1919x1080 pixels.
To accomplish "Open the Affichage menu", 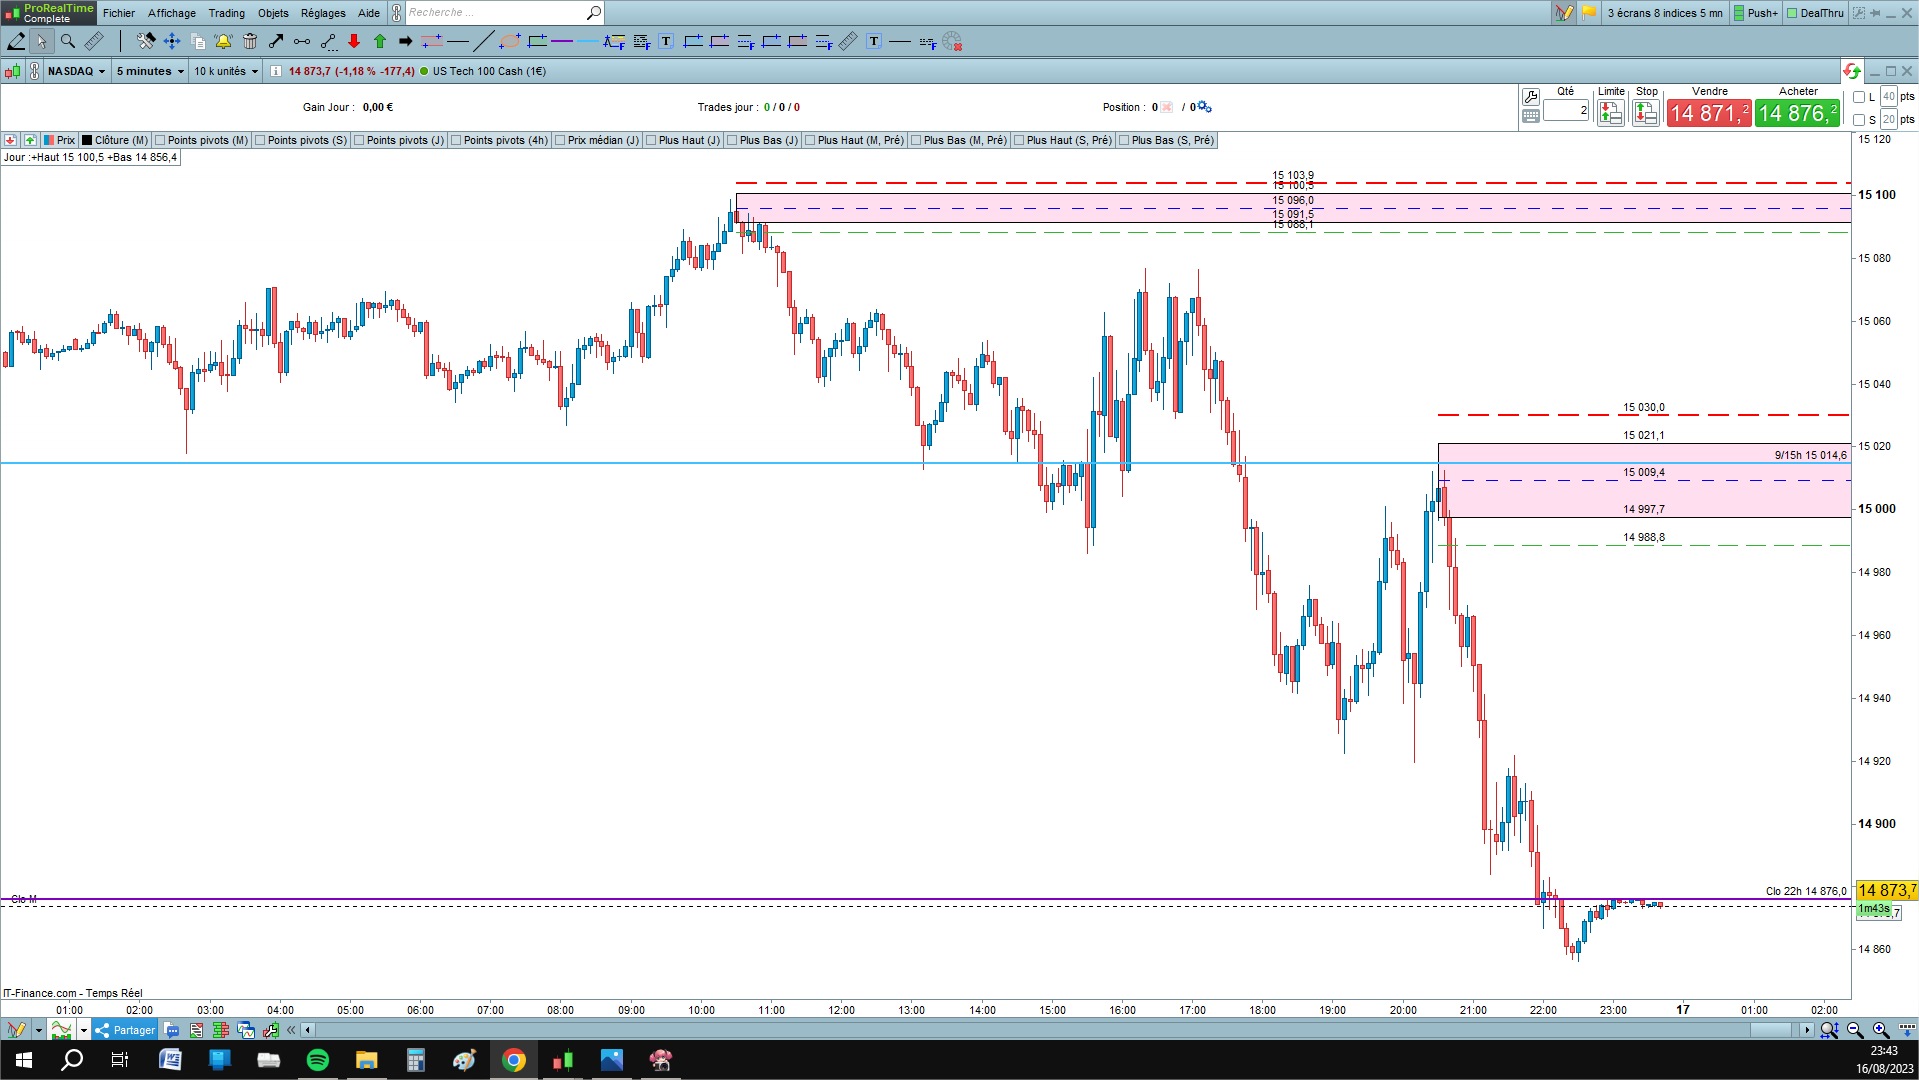I will (x=172, y=13).
